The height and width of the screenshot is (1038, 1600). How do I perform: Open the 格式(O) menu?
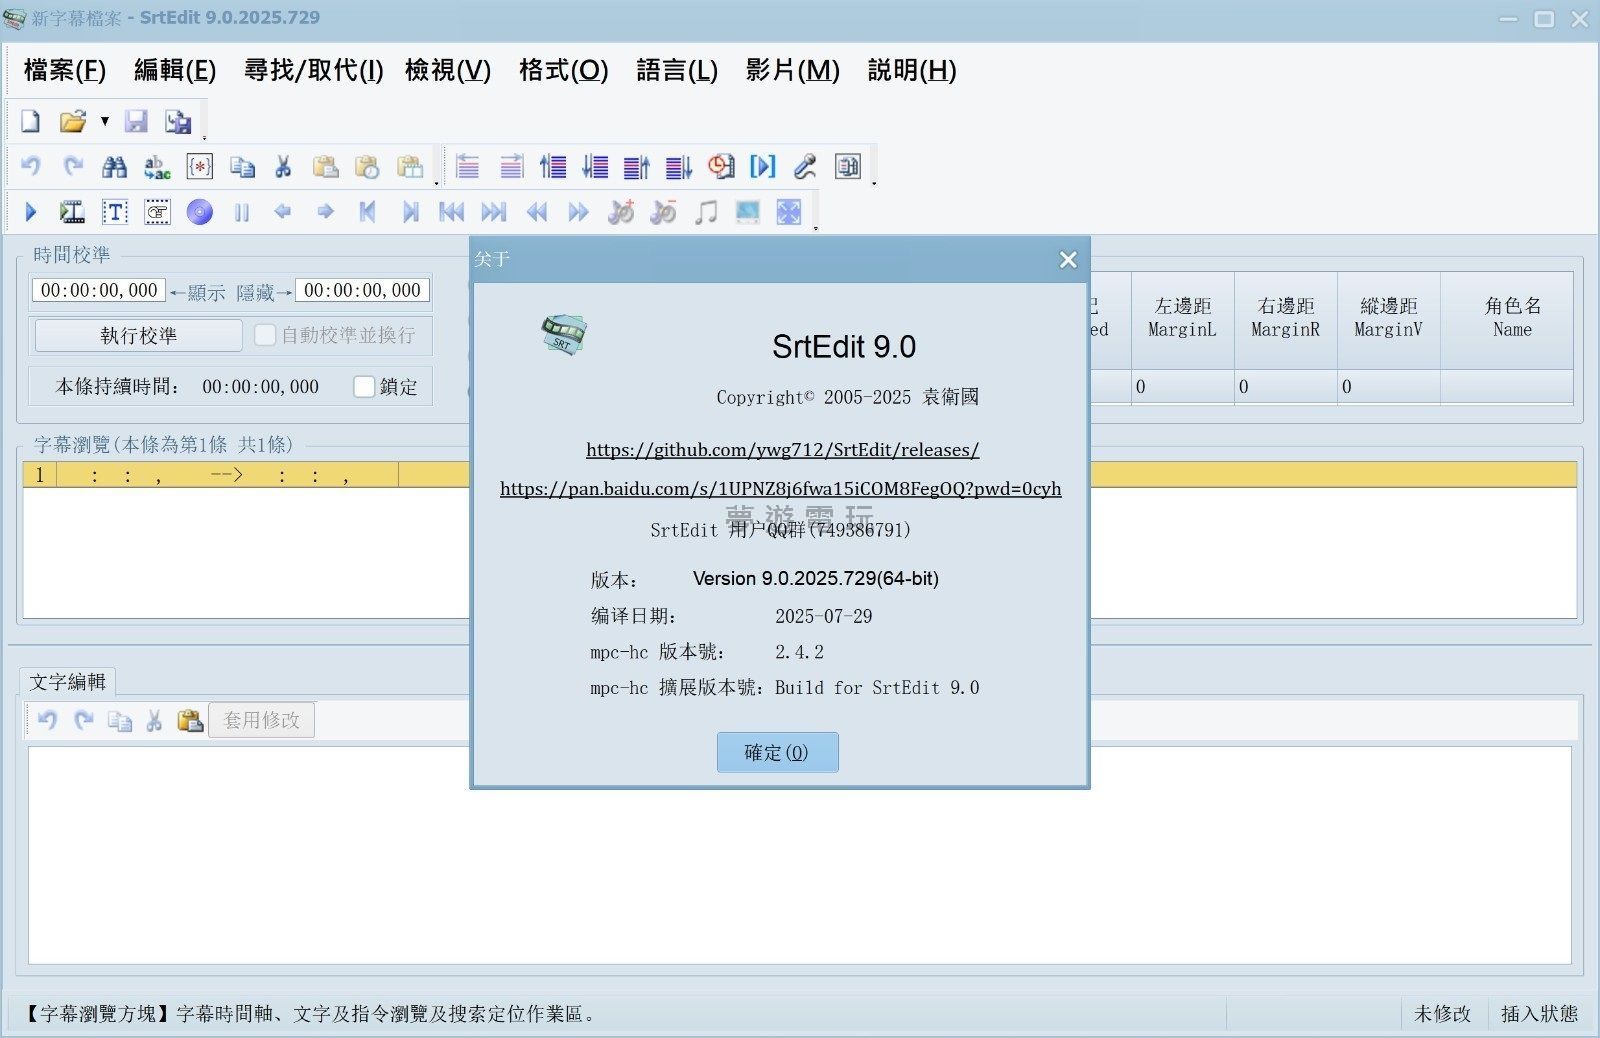point(564,70)
